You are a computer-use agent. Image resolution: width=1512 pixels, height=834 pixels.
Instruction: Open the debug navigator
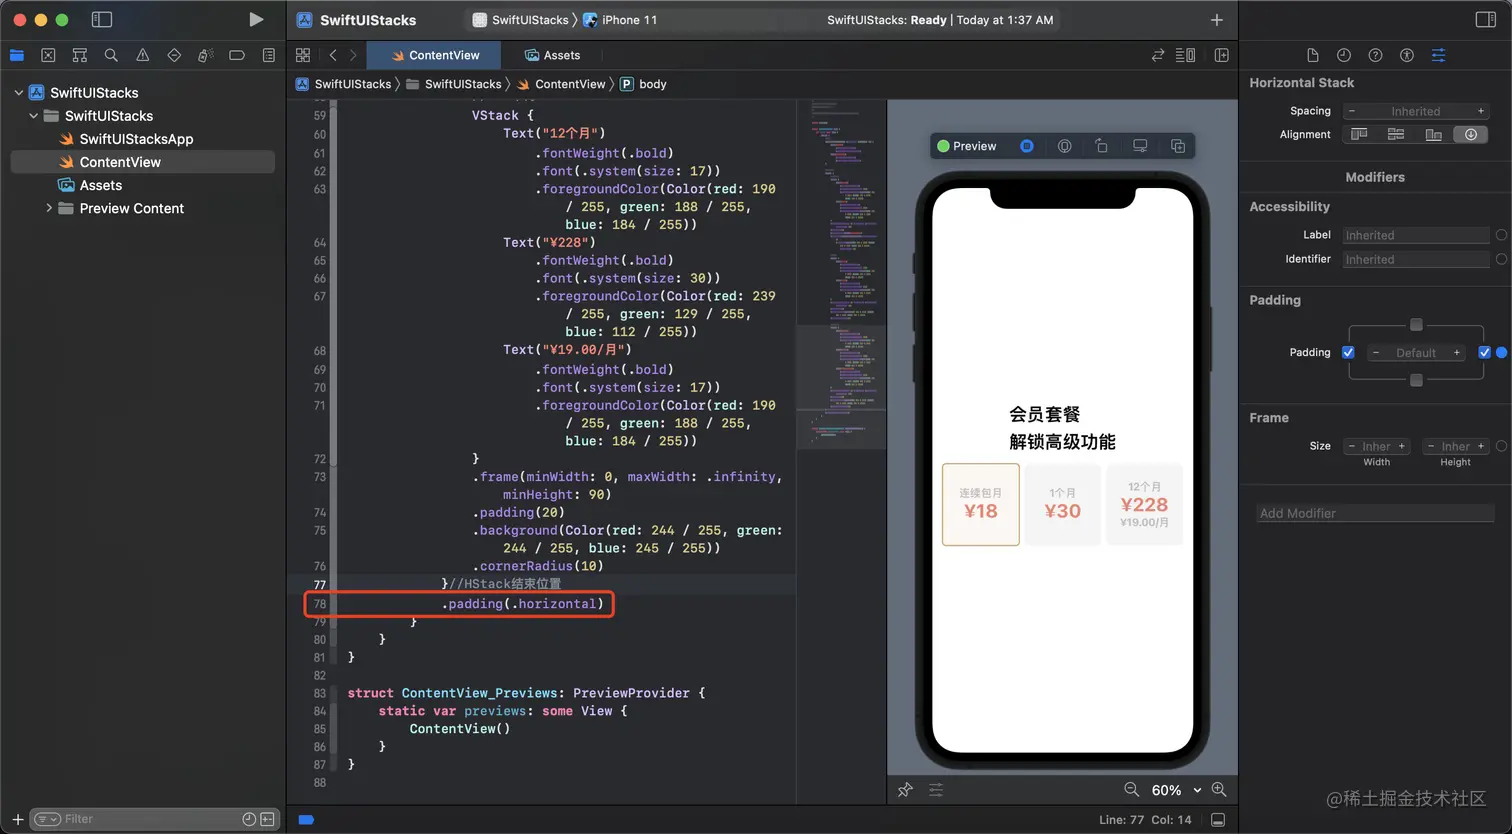tap(205, 55)
